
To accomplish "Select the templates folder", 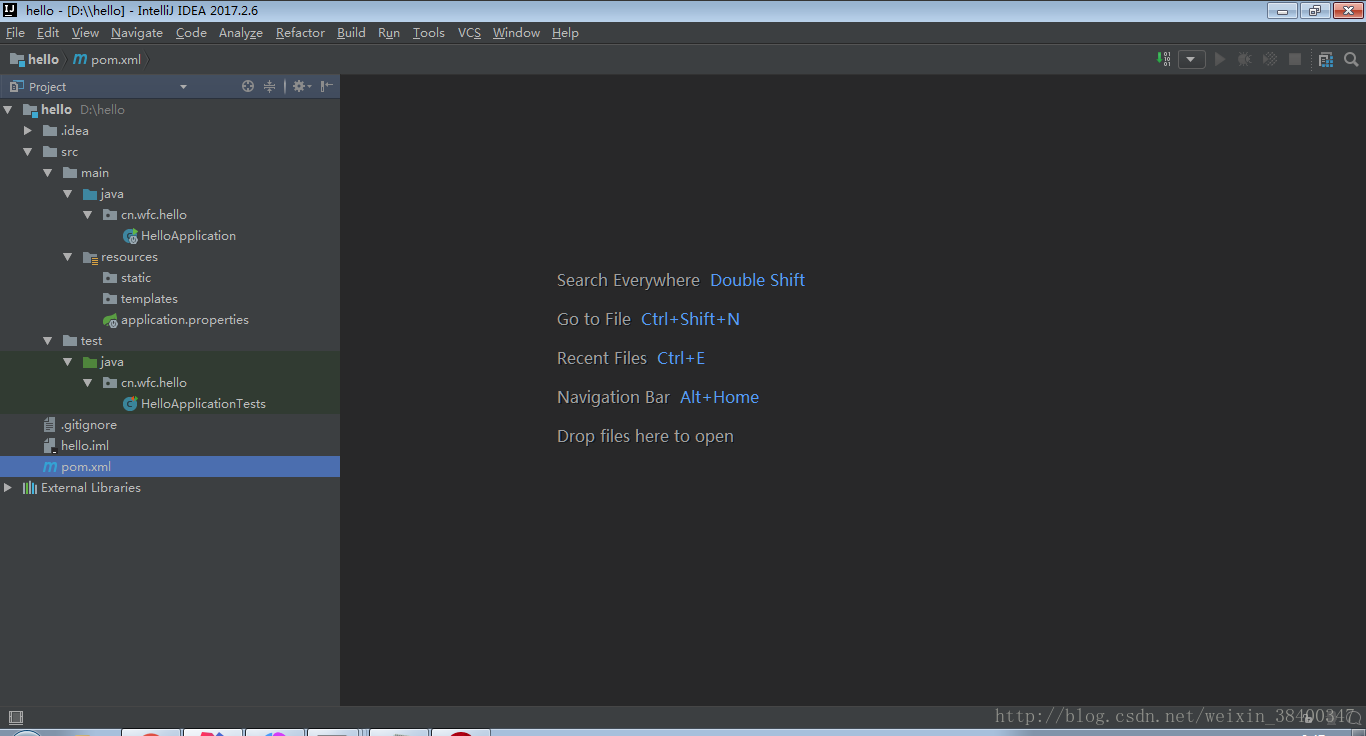I will 149,299.
